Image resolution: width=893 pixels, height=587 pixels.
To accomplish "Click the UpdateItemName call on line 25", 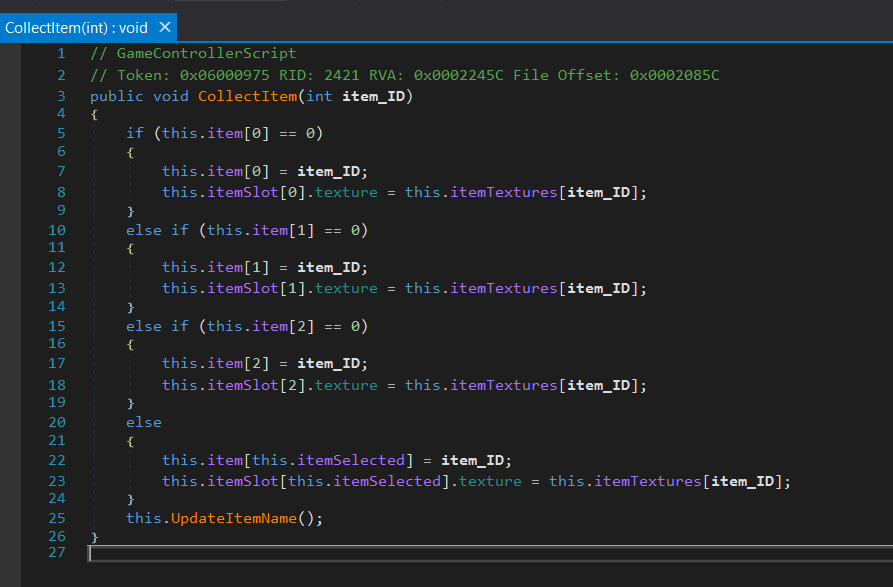I will pyautogui.click(x=234, y=518).
